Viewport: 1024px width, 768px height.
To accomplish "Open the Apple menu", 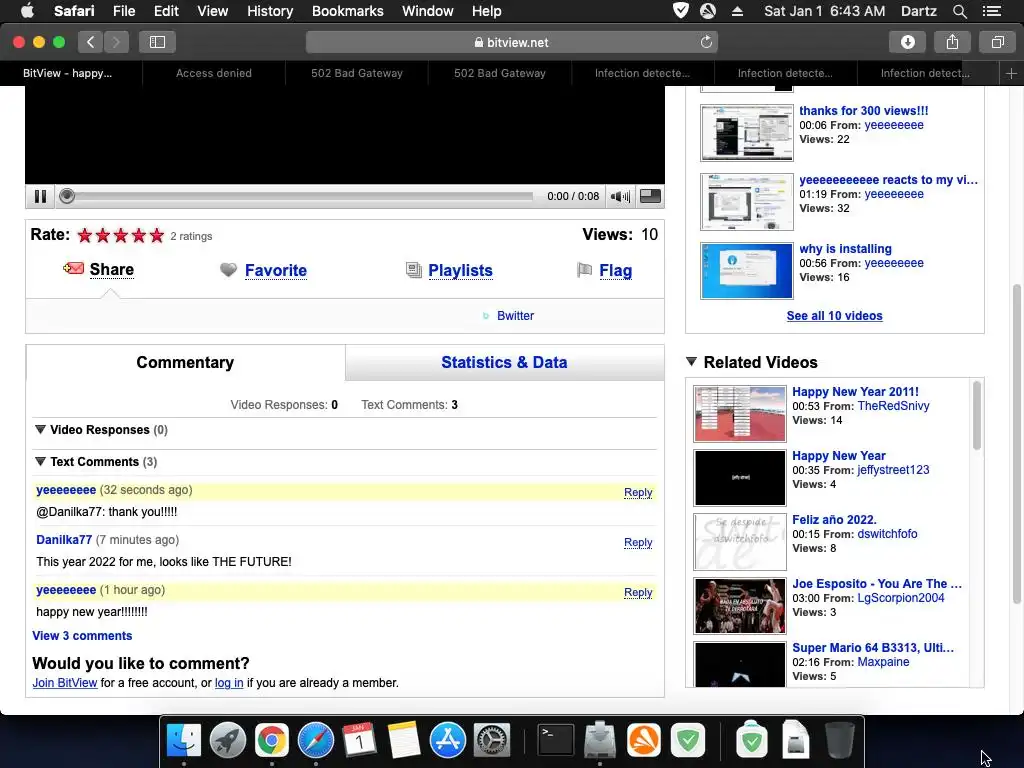I will pyautogui.click(x=27, y=11).
